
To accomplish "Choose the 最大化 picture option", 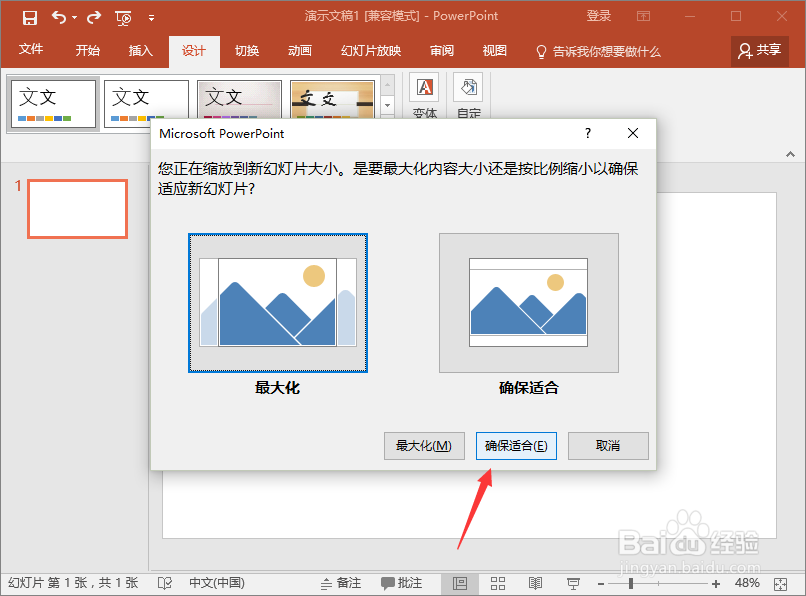I will point(278,303).
